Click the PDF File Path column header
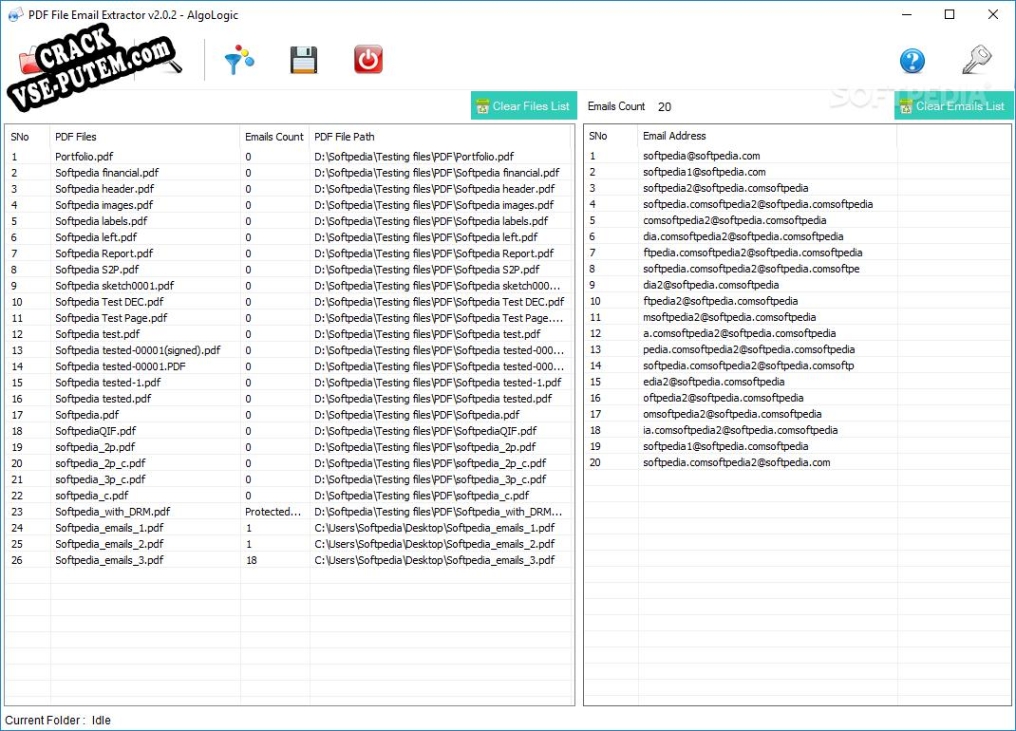The height and width of the screenshot is (731, 1016). coord(440,137)
